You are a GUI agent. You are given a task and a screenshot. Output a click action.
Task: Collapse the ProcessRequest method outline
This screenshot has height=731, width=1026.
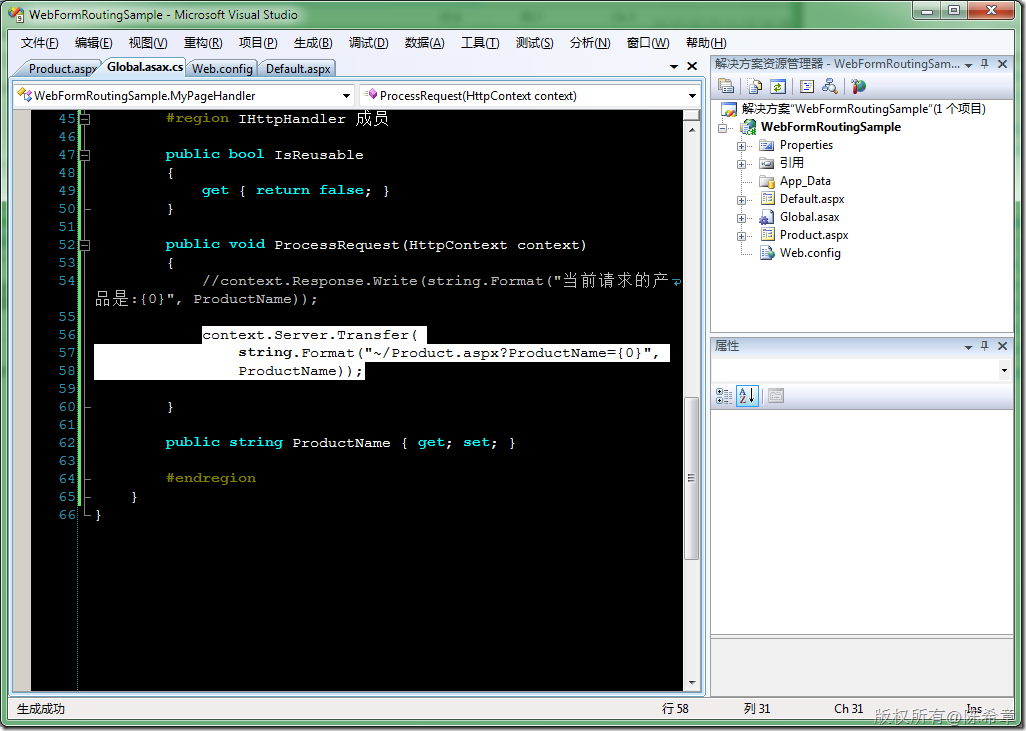[x=84, y=245]
